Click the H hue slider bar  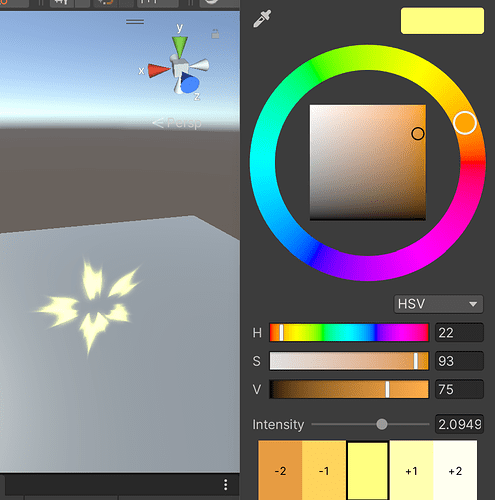pyautogui.click(x=349, y=332)
